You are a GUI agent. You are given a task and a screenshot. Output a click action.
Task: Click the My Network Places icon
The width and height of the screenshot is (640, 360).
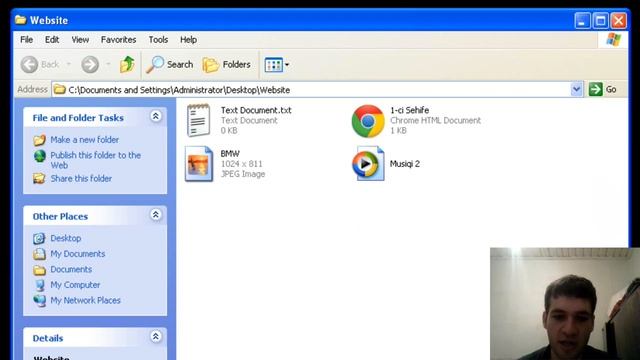click(x=40, y=300)
